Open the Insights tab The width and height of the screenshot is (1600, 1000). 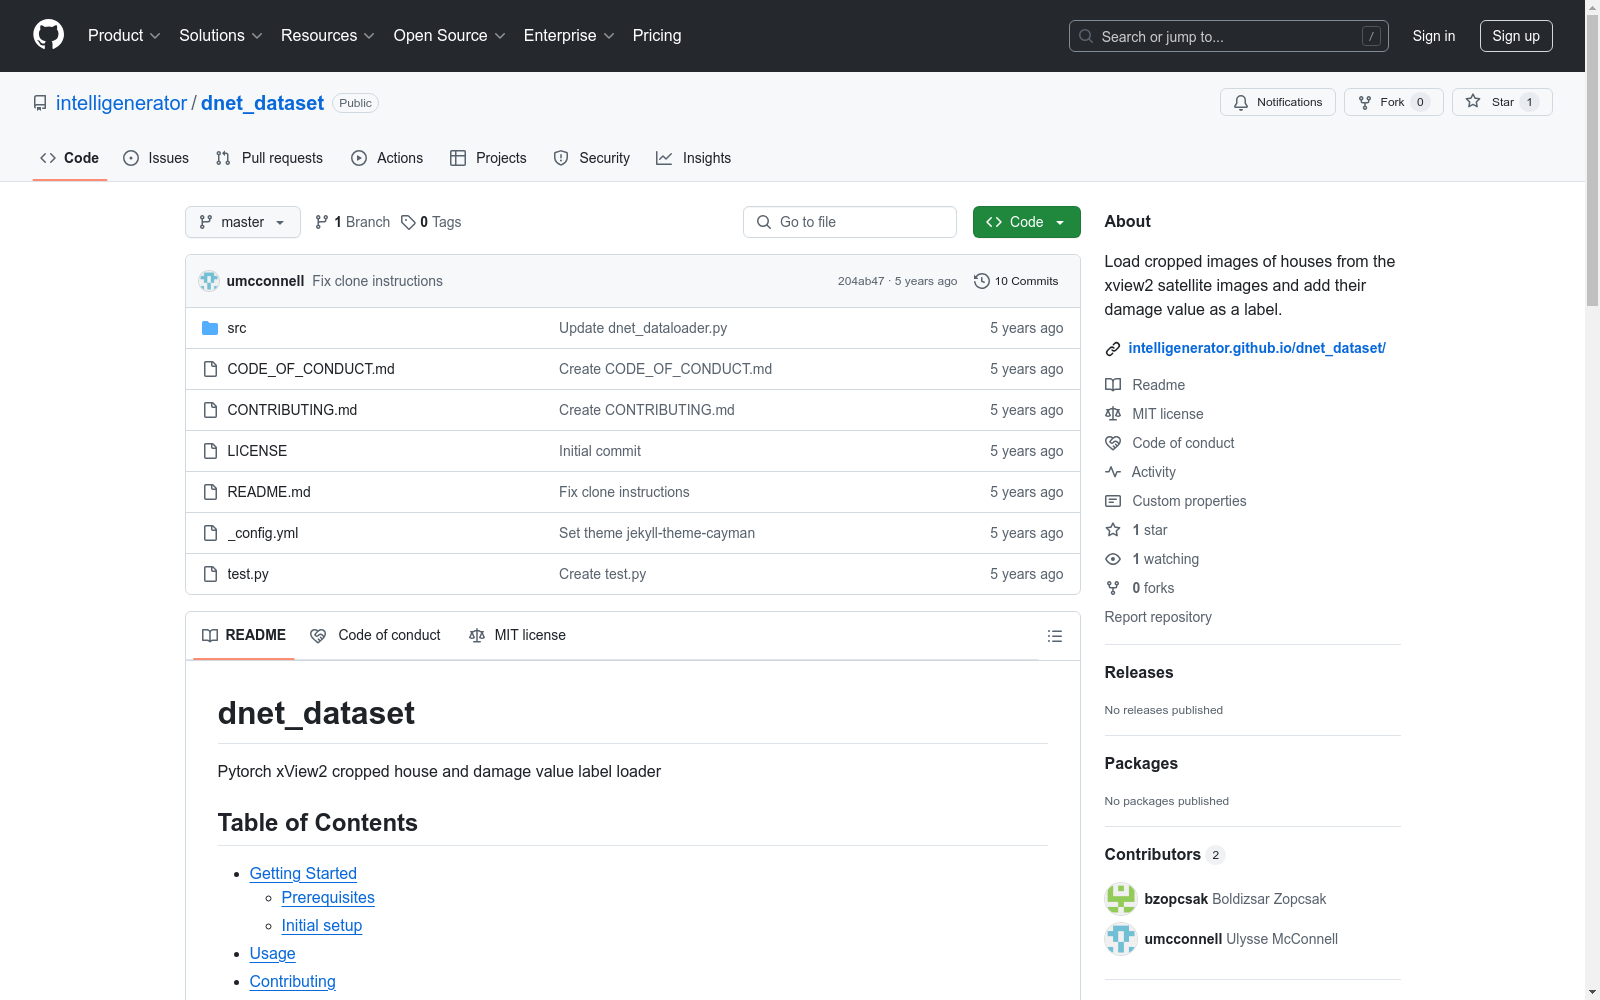coord(693,158)
